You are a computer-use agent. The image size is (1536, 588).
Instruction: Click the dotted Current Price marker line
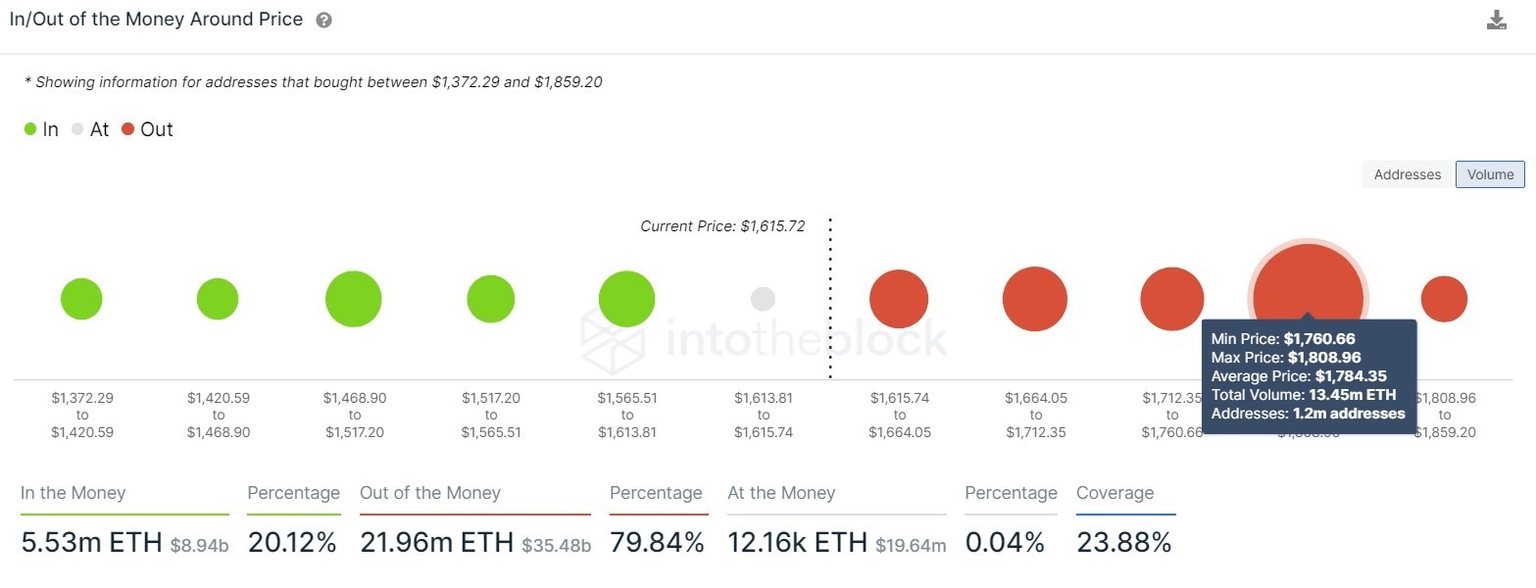[830, 300]
